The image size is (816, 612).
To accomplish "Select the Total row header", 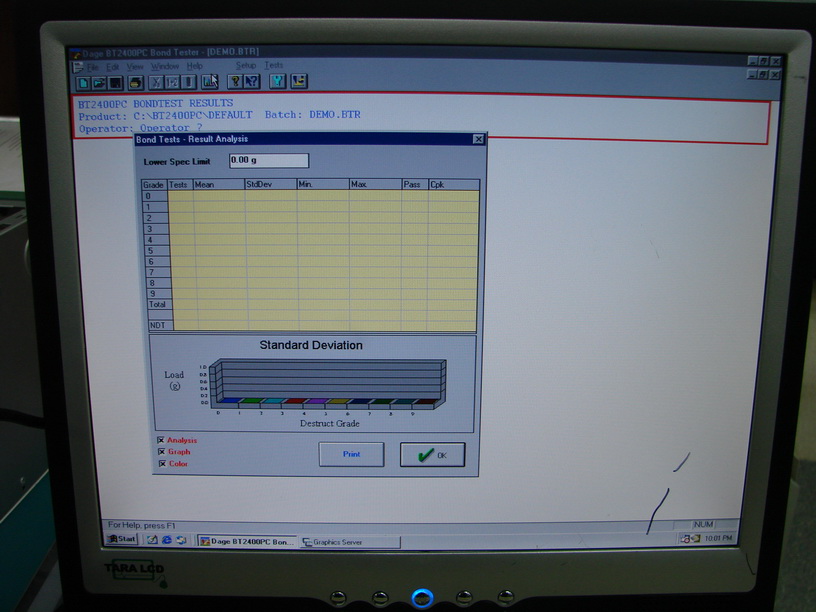I will pos(158,304).
